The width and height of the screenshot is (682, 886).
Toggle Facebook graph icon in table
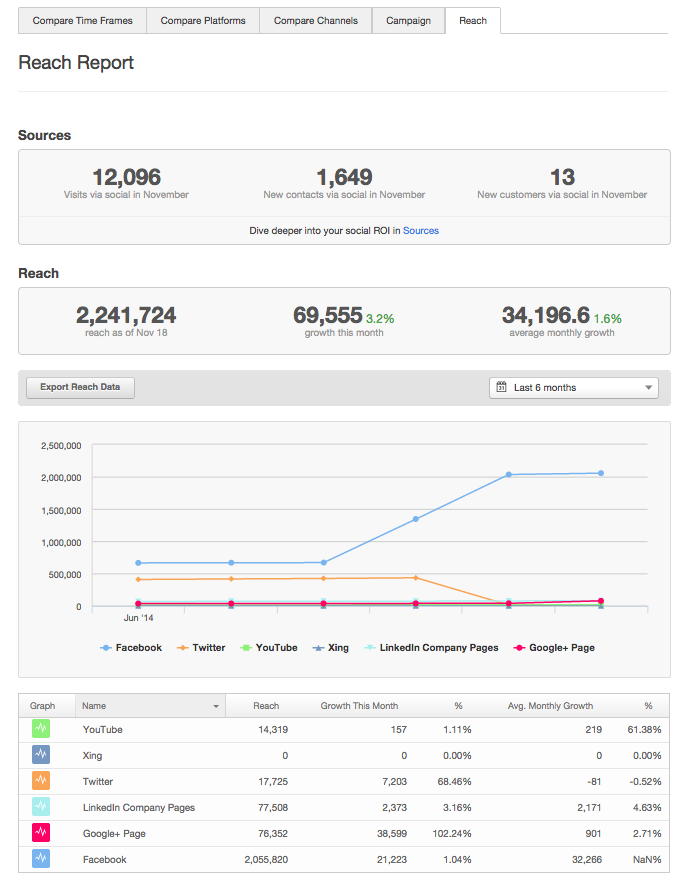[41, 859]
